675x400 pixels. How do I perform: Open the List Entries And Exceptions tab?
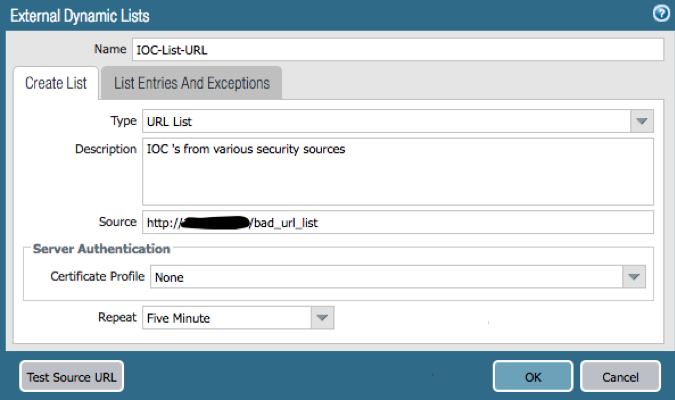[x=192, y=83]
